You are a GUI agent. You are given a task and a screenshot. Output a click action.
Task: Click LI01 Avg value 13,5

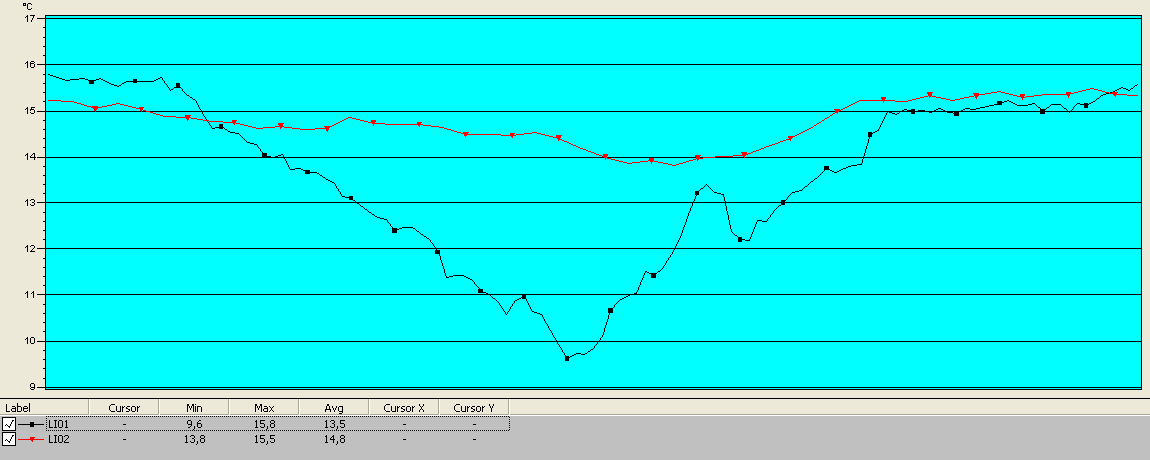tap(334, 424)
